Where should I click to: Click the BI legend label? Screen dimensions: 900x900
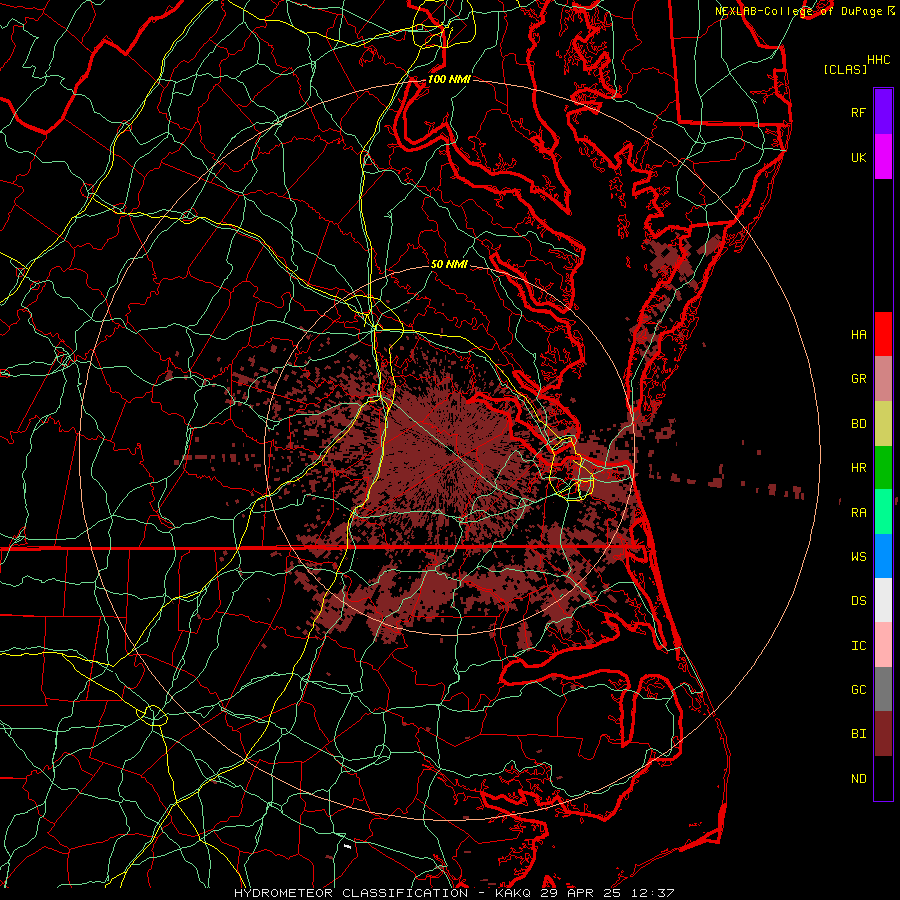pyautogui.click(x=858, y=734)
